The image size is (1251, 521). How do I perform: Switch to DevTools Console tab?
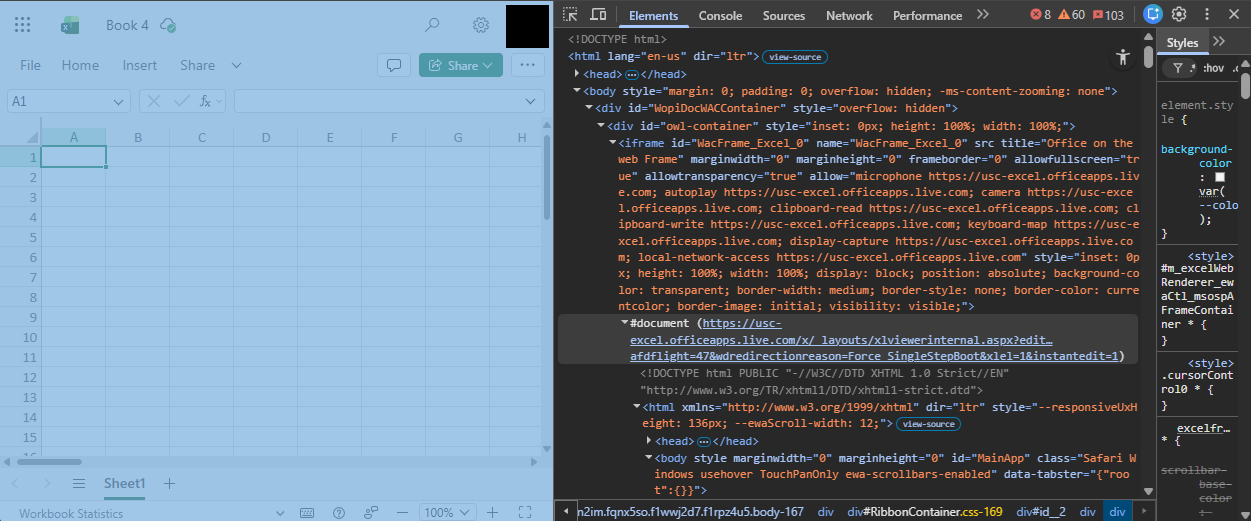point(720,15)
